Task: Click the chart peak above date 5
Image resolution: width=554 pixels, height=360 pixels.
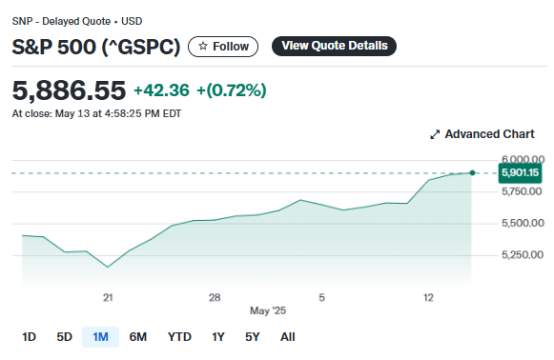Action: [300, 200]
